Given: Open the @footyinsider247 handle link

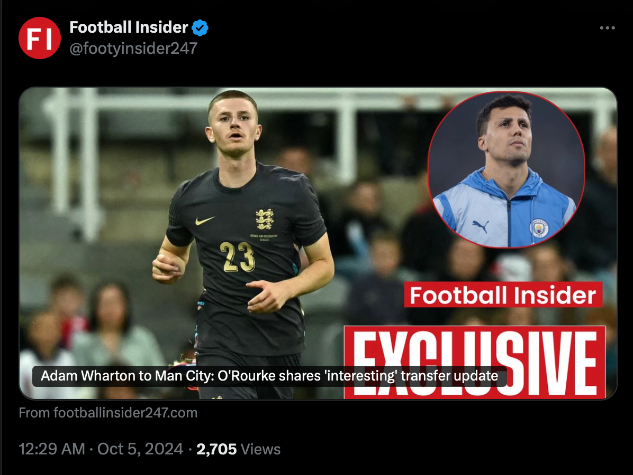Looking at the screenshot, I should pos(133,48).
